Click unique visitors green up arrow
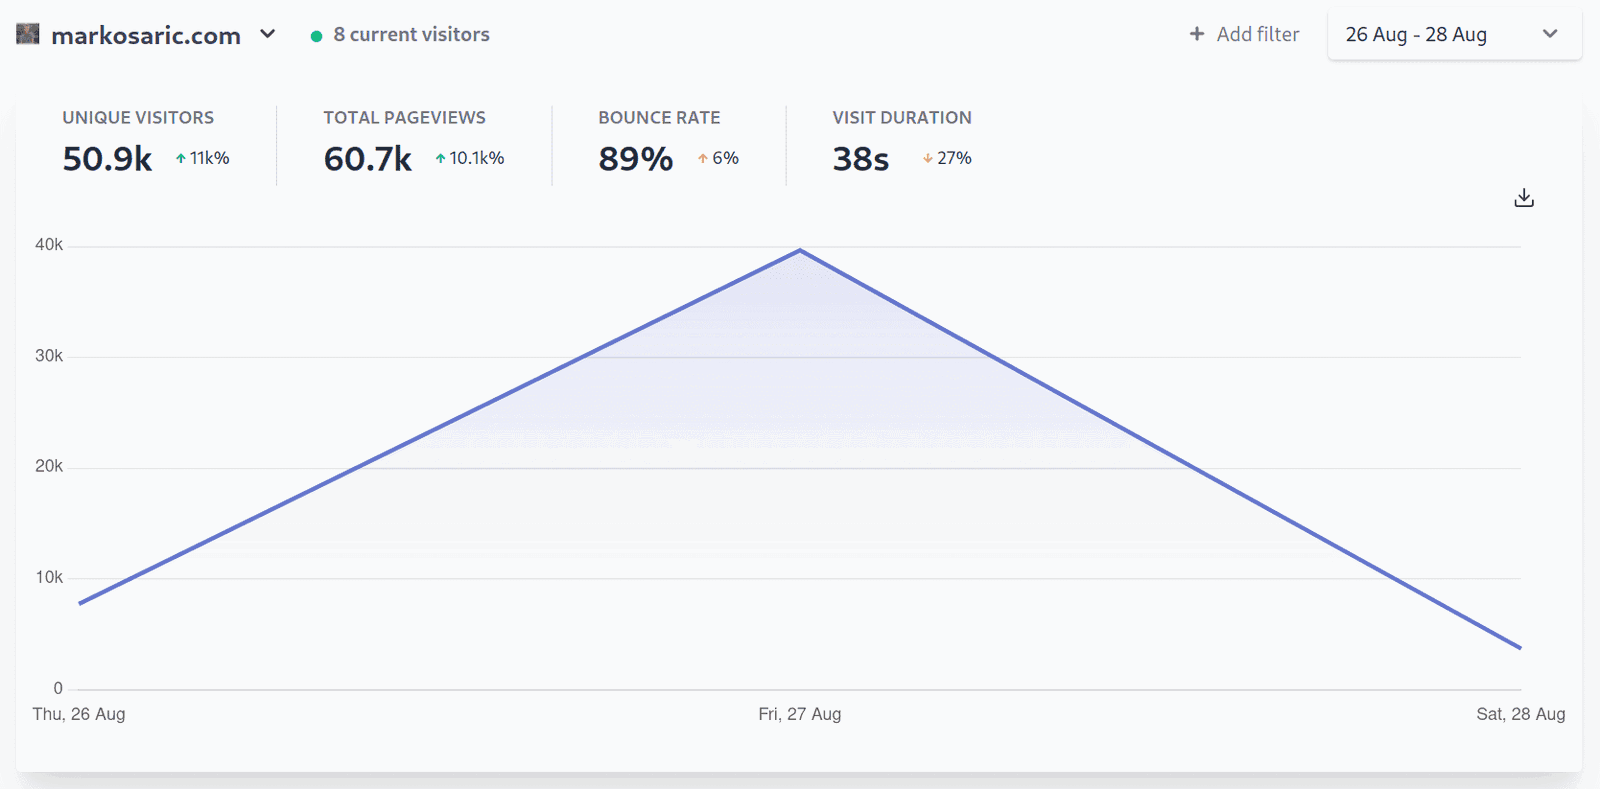Screen dimensions: 1600x789 point(181,158)
